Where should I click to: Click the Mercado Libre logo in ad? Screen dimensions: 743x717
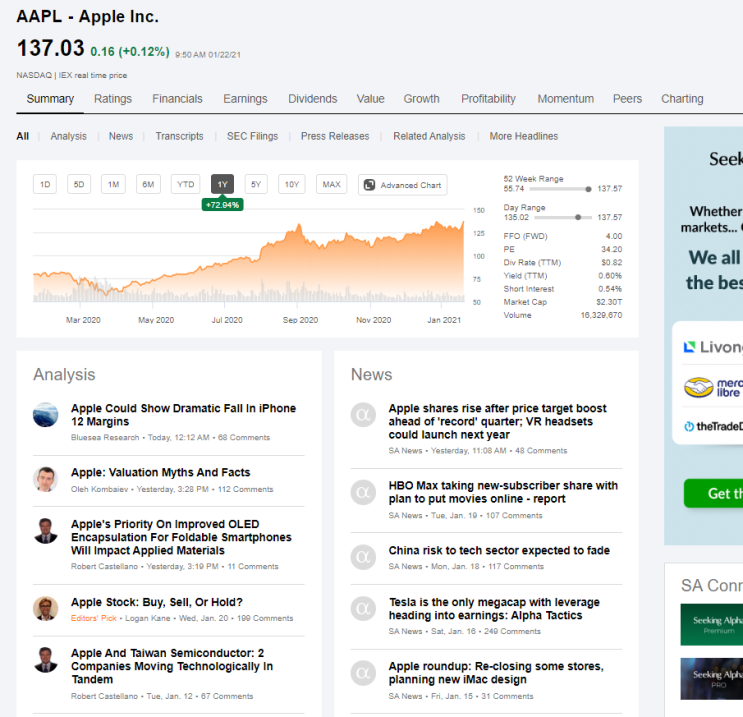713,387
